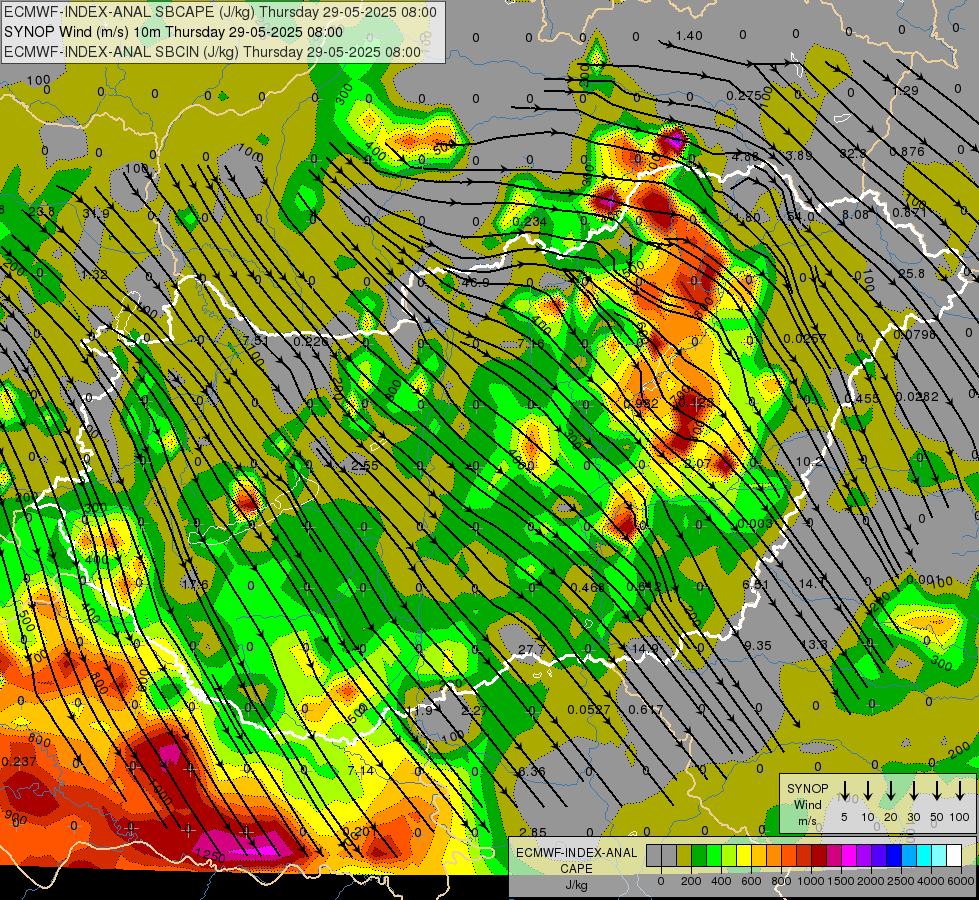The width and height of the screenshot is (979, 900).
Task: Click the 1500 tick label on the CAPE scale
Action: click(x=840, y=881)
